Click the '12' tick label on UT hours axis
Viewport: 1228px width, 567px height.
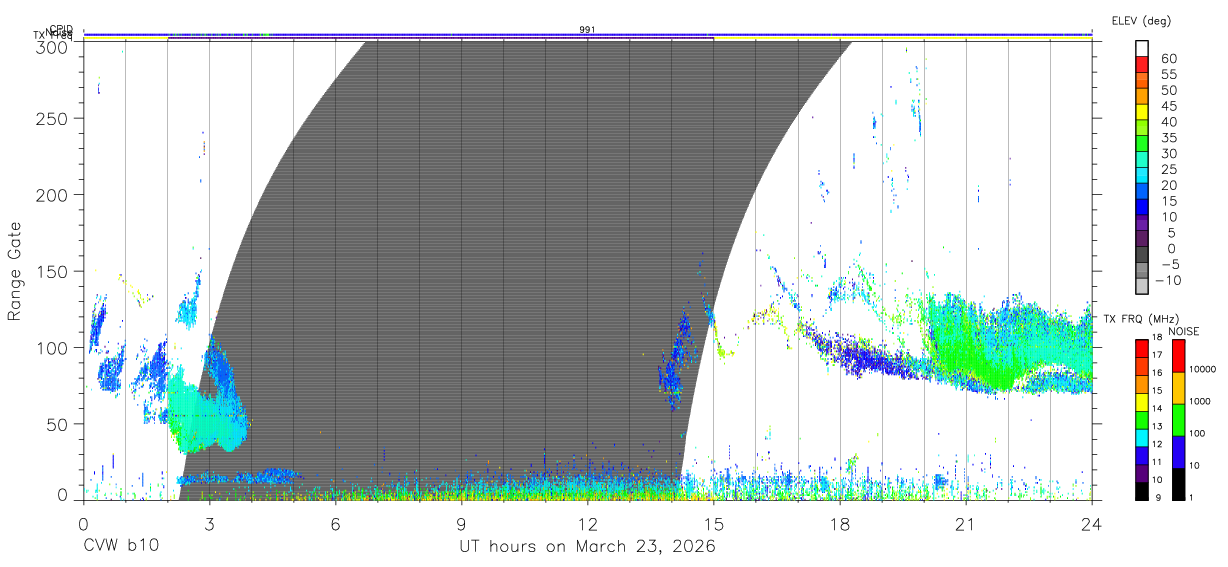click(587, 523)
